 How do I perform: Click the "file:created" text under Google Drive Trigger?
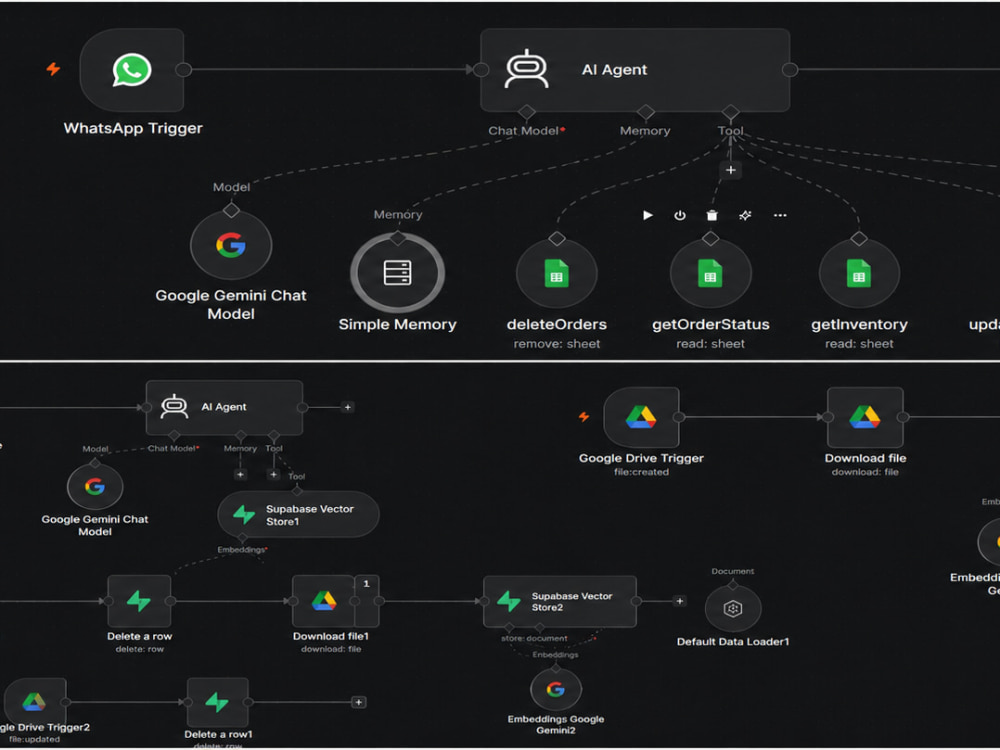pyautogui.click(x=642, y=472)
